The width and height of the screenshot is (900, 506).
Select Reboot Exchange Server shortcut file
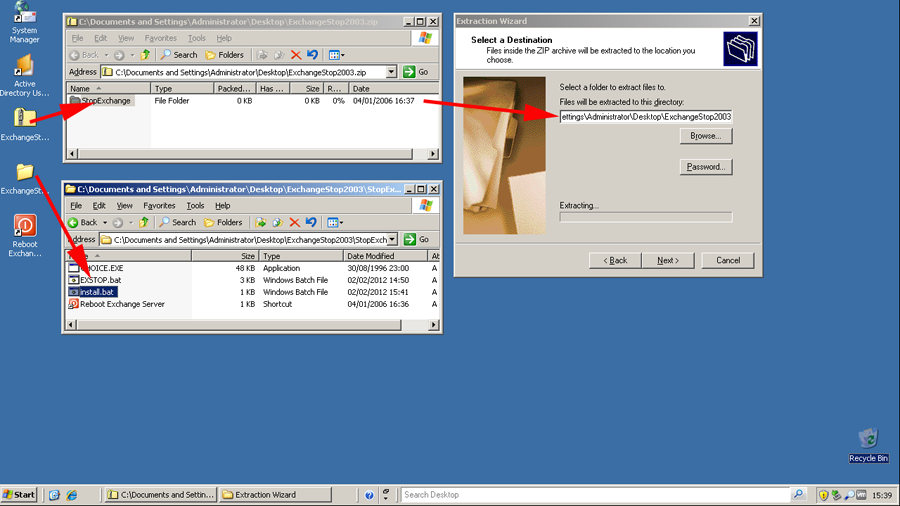pos(117,304)
